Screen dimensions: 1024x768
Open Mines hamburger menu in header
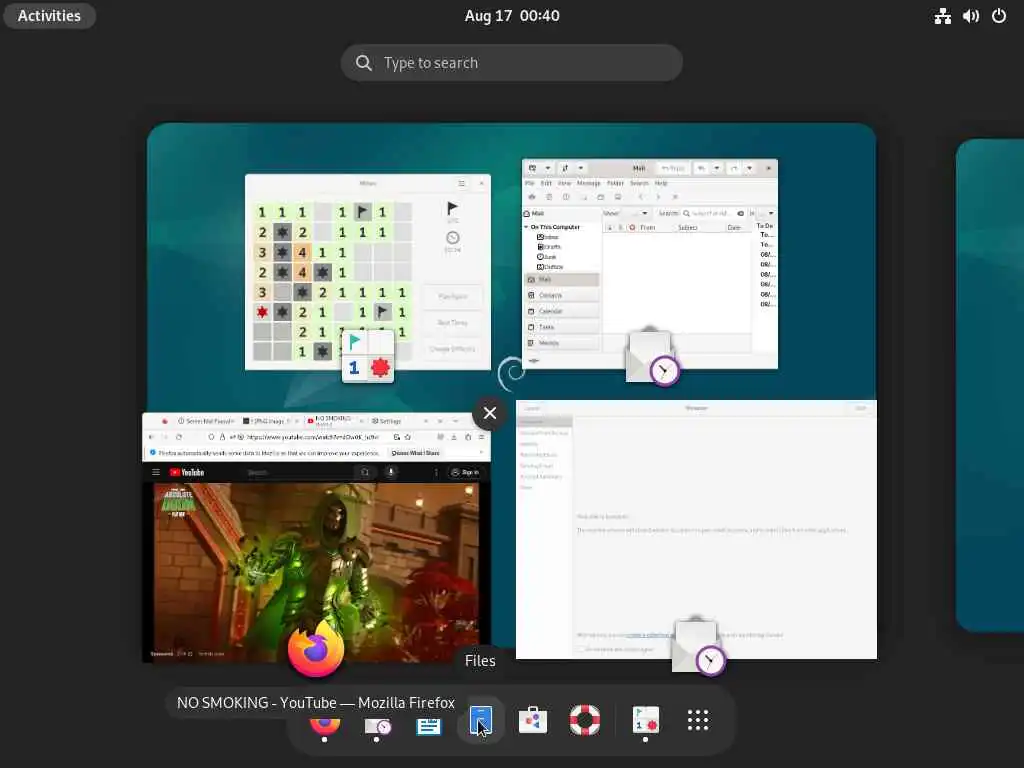[x=461, y=184]
